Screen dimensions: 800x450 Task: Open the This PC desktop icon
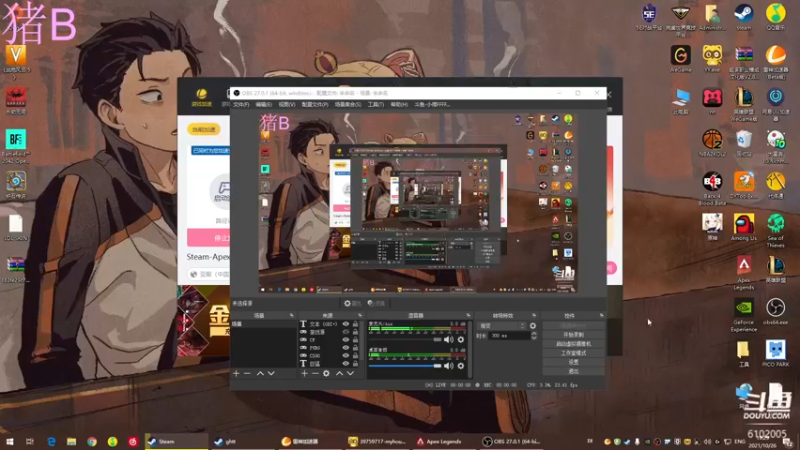pos(680,100)
